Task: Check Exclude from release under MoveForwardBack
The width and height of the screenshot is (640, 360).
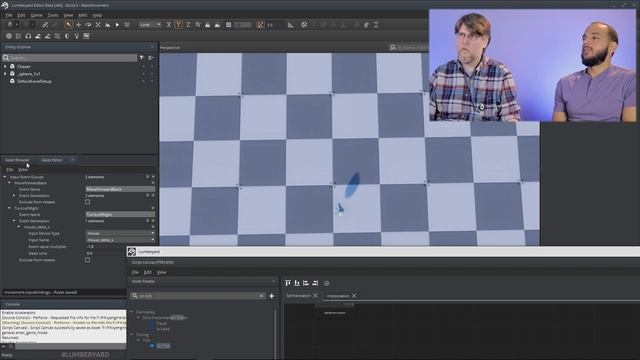Action: click(x=87, y=202)
